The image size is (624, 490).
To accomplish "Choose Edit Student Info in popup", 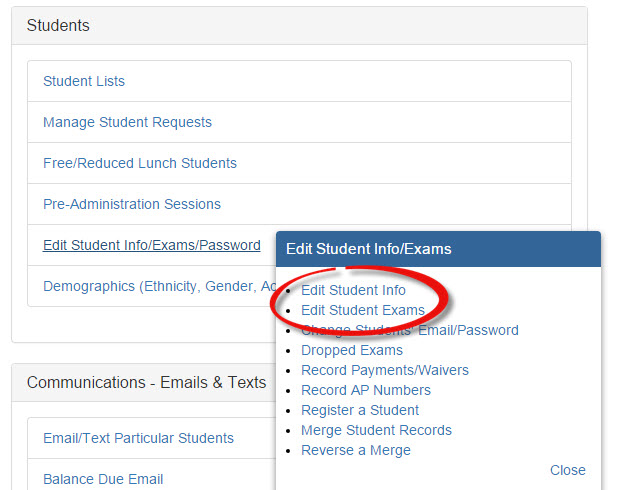I will (353, 290).
